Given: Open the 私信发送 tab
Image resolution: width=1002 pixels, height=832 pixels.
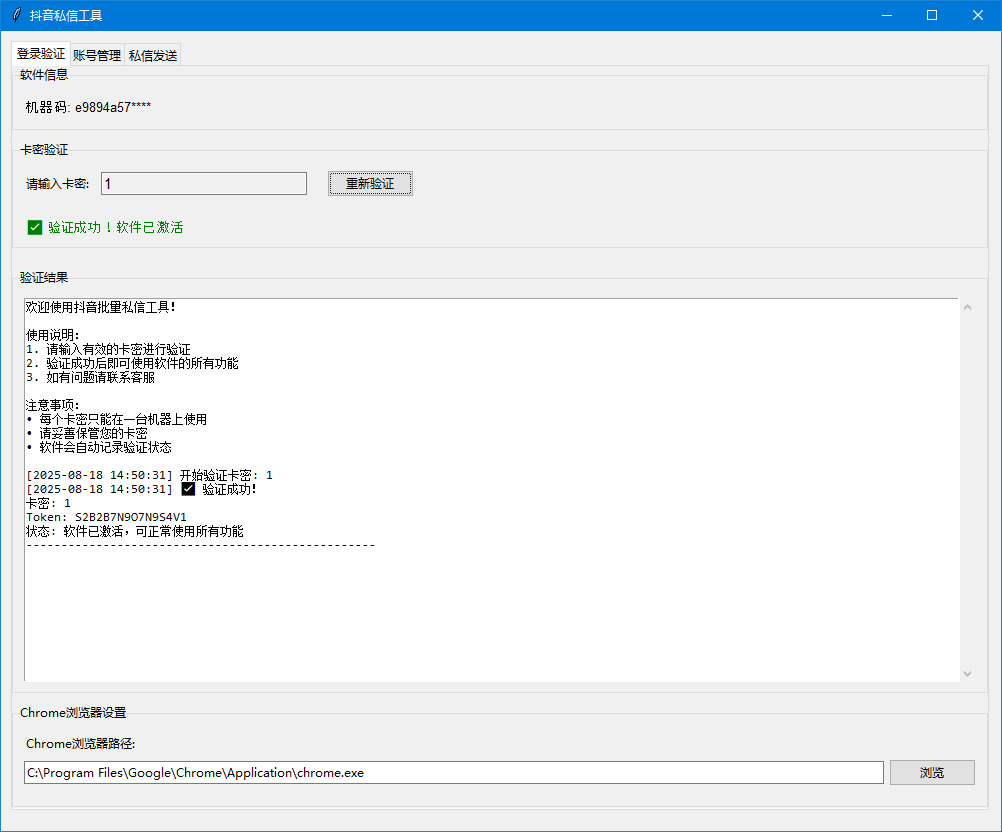Looking at the screenshot, I should (x=153, y=56).
